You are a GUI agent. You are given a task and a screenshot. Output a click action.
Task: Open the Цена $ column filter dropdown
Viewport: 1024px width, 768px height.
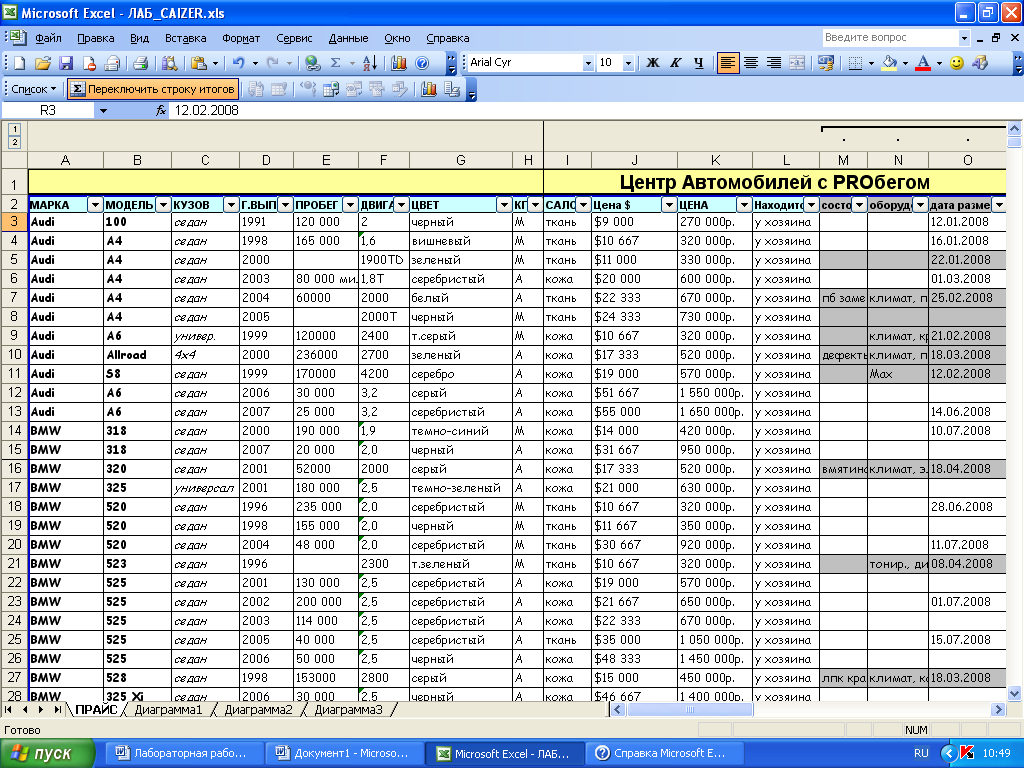point(669,205)
